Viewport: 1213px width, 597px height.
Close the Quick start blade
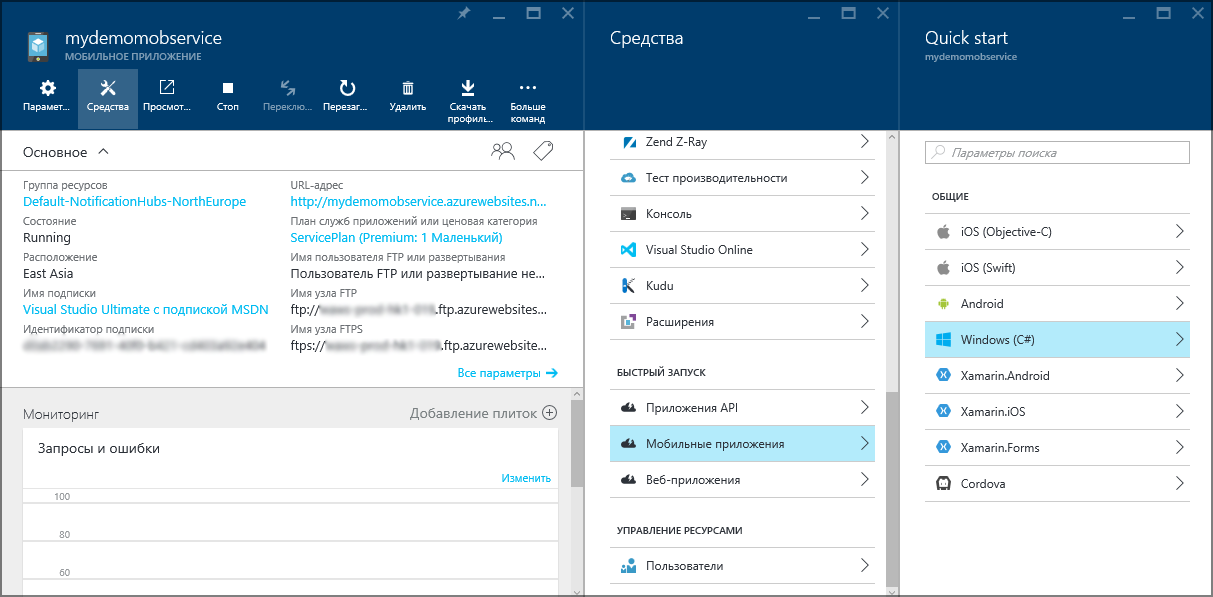[1196, 13]
